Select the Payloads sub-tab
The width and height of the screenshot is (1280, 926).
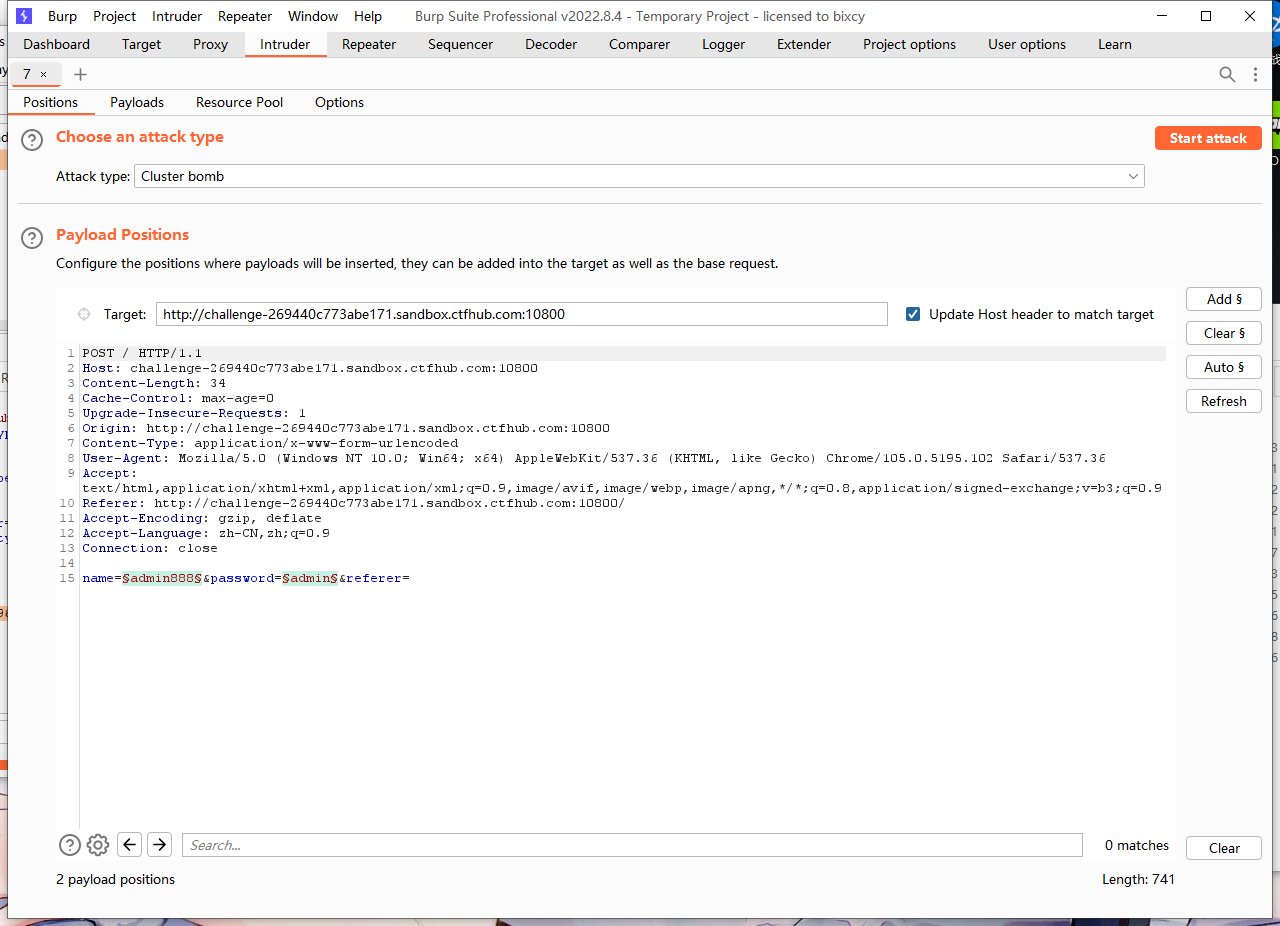pyautogui.click(x=137, y=102)
